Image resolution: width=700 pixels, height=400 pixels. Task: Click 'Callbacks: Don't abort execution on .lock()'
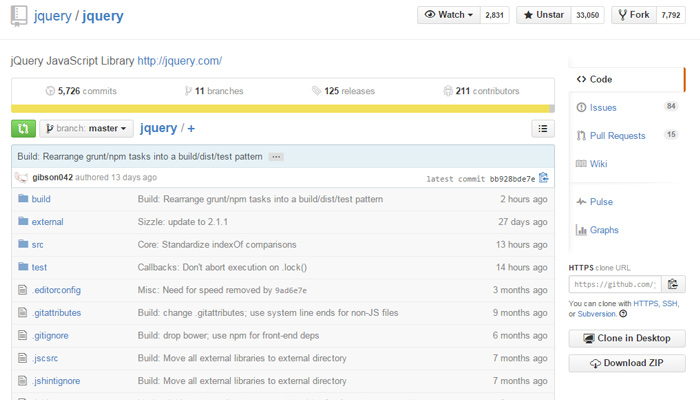click(222, 267)
